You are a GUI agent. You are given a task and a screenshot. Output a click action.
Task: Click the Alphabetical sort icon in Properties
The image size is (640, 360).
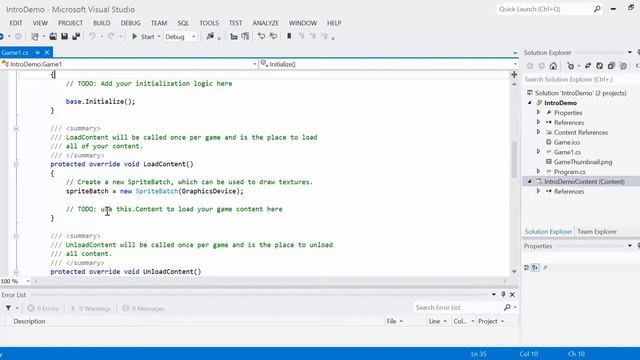coord(535,268)
